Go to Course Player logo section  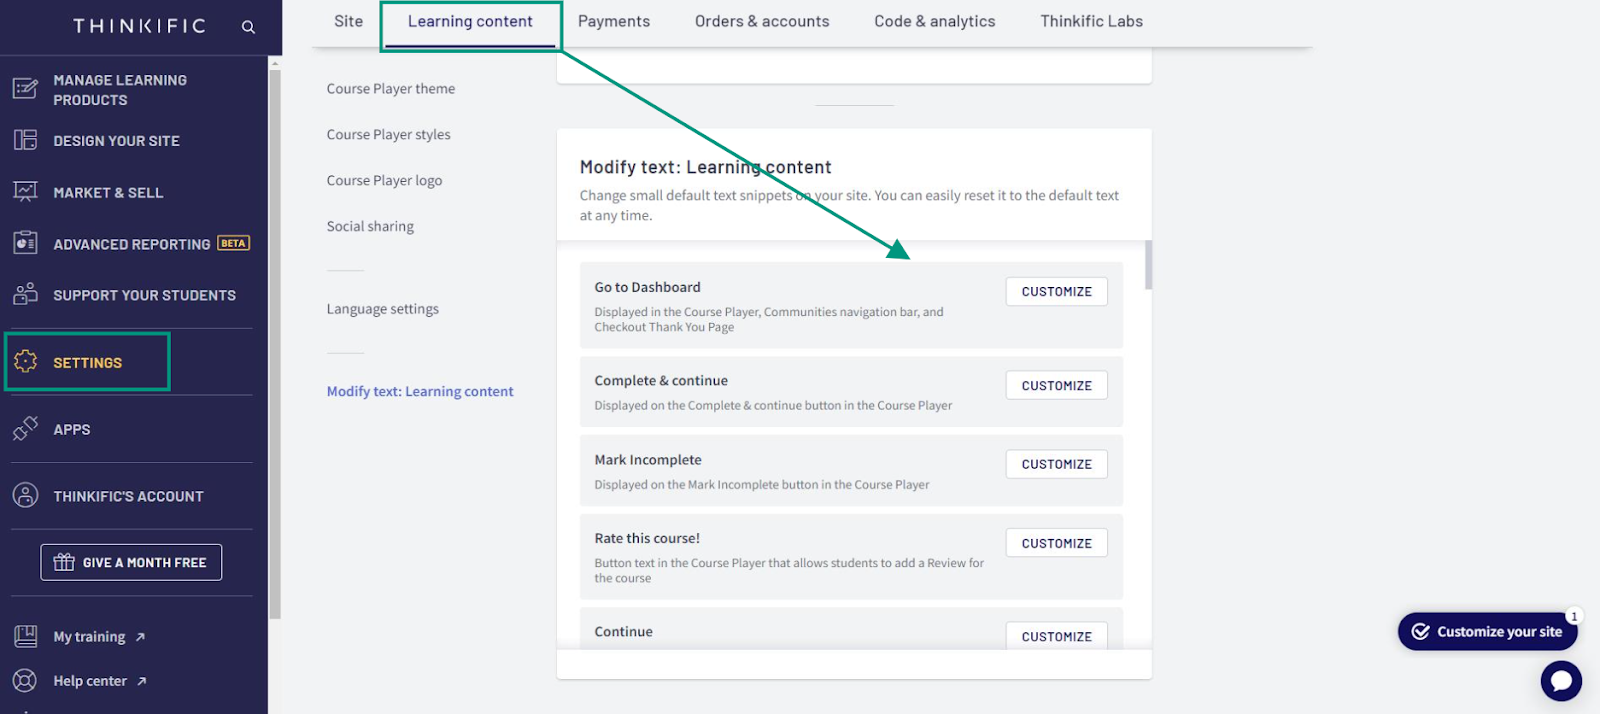[x=384, y=181]
